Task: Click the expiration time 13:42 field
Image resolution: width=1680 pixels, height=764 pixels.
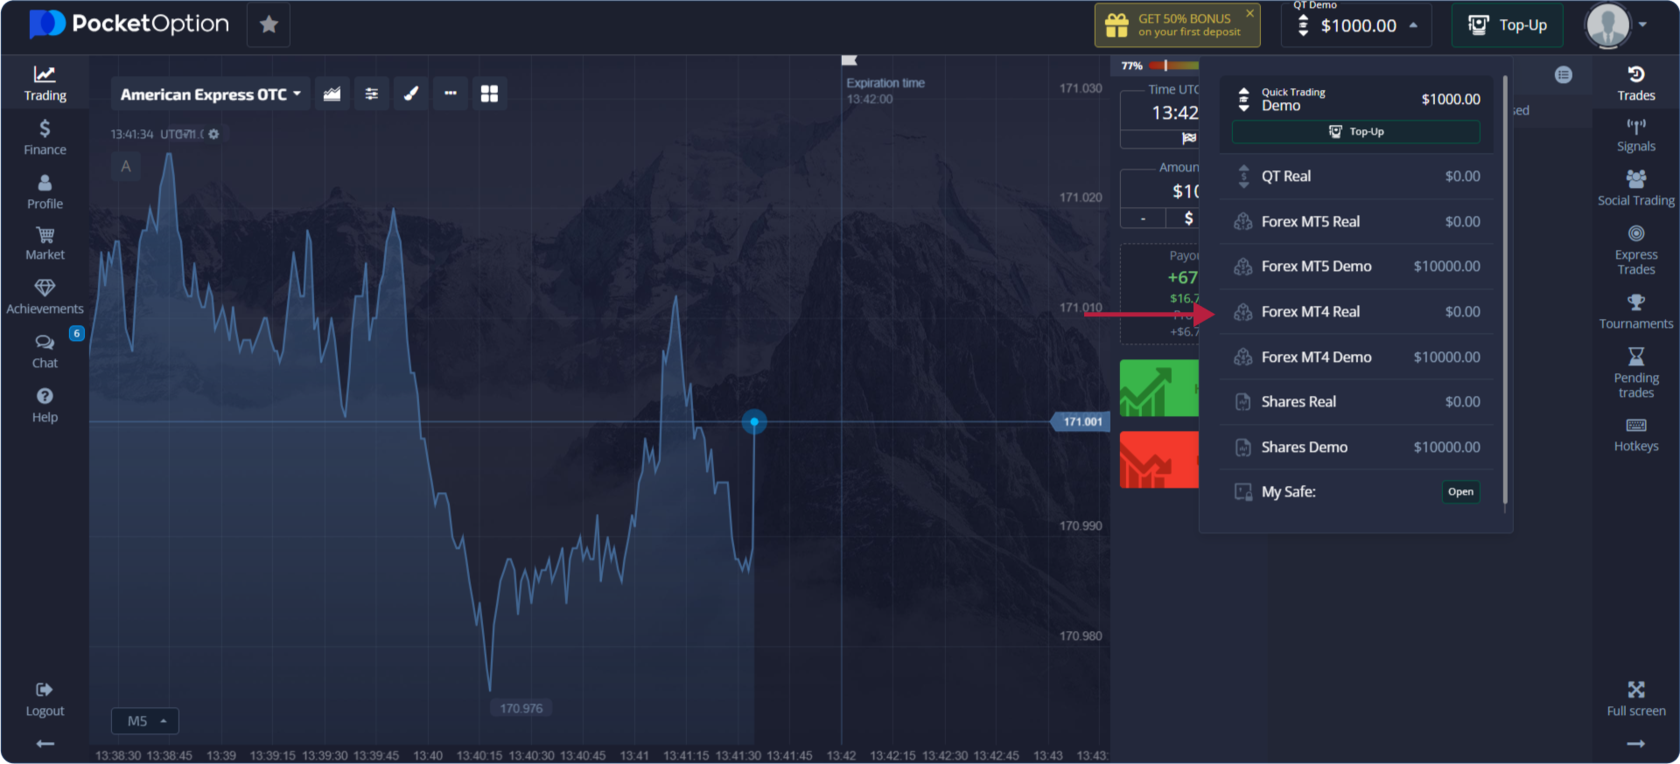Action: [x=1175, y=113]
